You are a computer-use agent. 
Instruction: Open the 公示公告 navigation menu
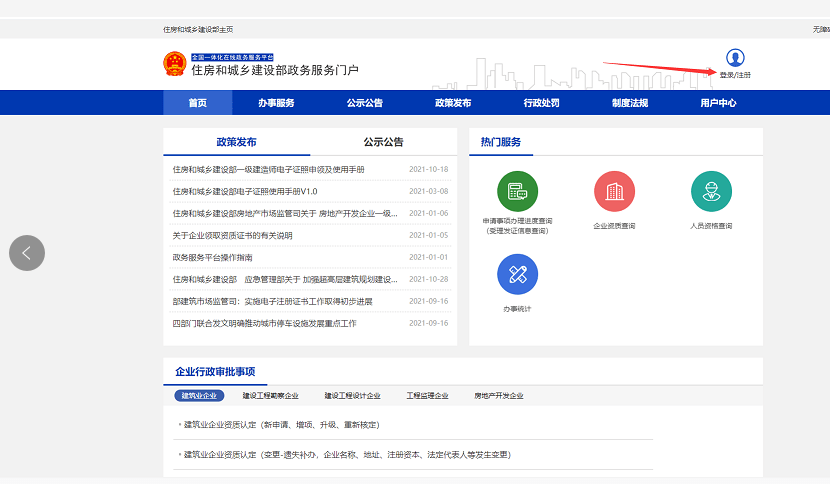click(x=365, y=103)
